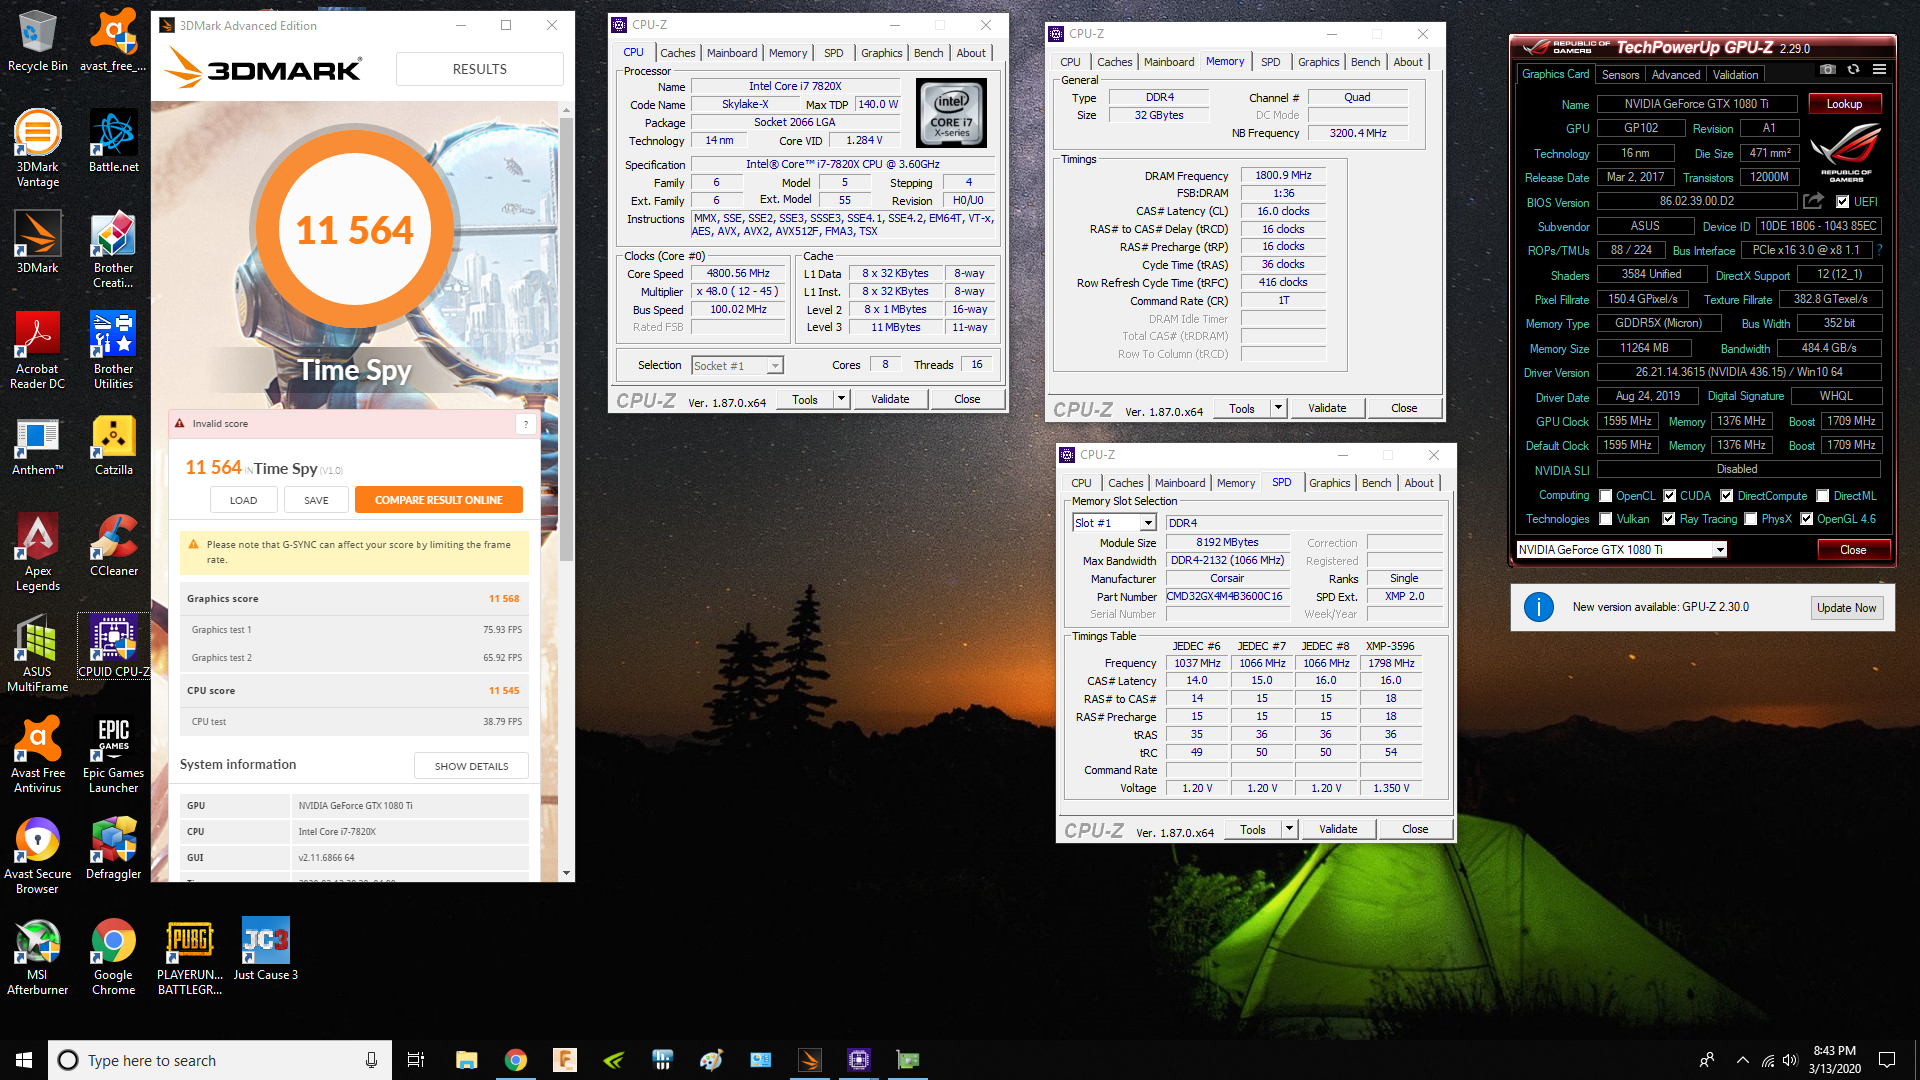This screenshot has width=1920, height=1080.
Task: Select Epic Games Launcher desktop icon
Action: click(x=113, y=754)
